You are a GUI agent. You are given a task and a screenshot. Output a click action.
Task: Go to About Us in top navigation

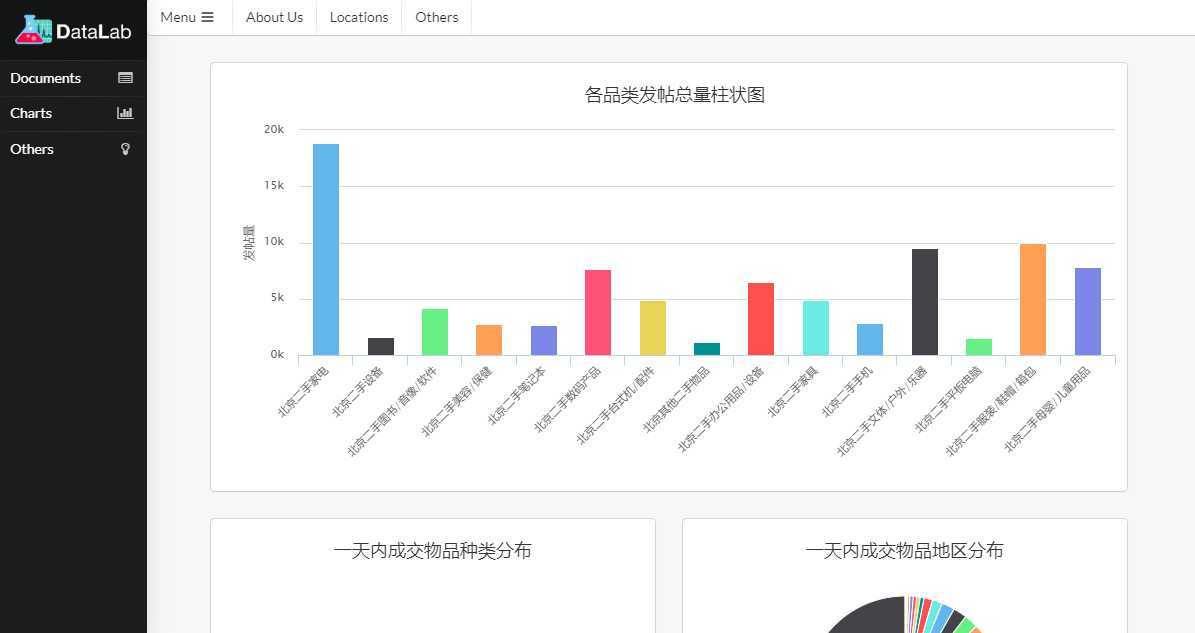pos(274,17)
